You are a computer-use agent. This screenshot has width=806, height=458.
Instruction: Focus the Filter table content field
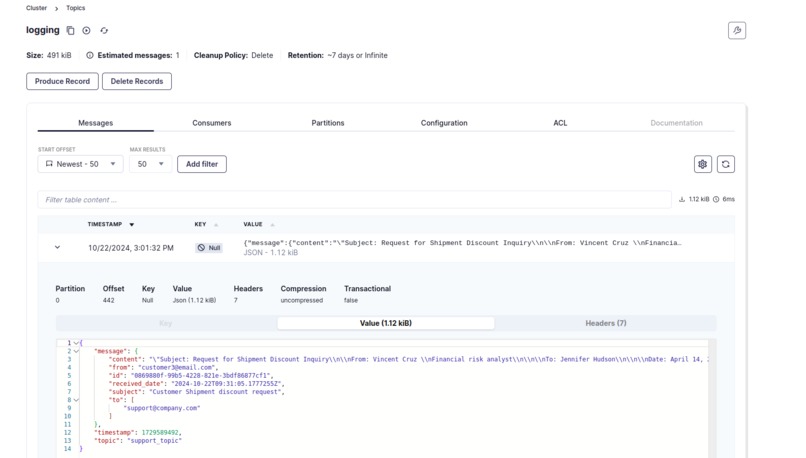point(355,199)
